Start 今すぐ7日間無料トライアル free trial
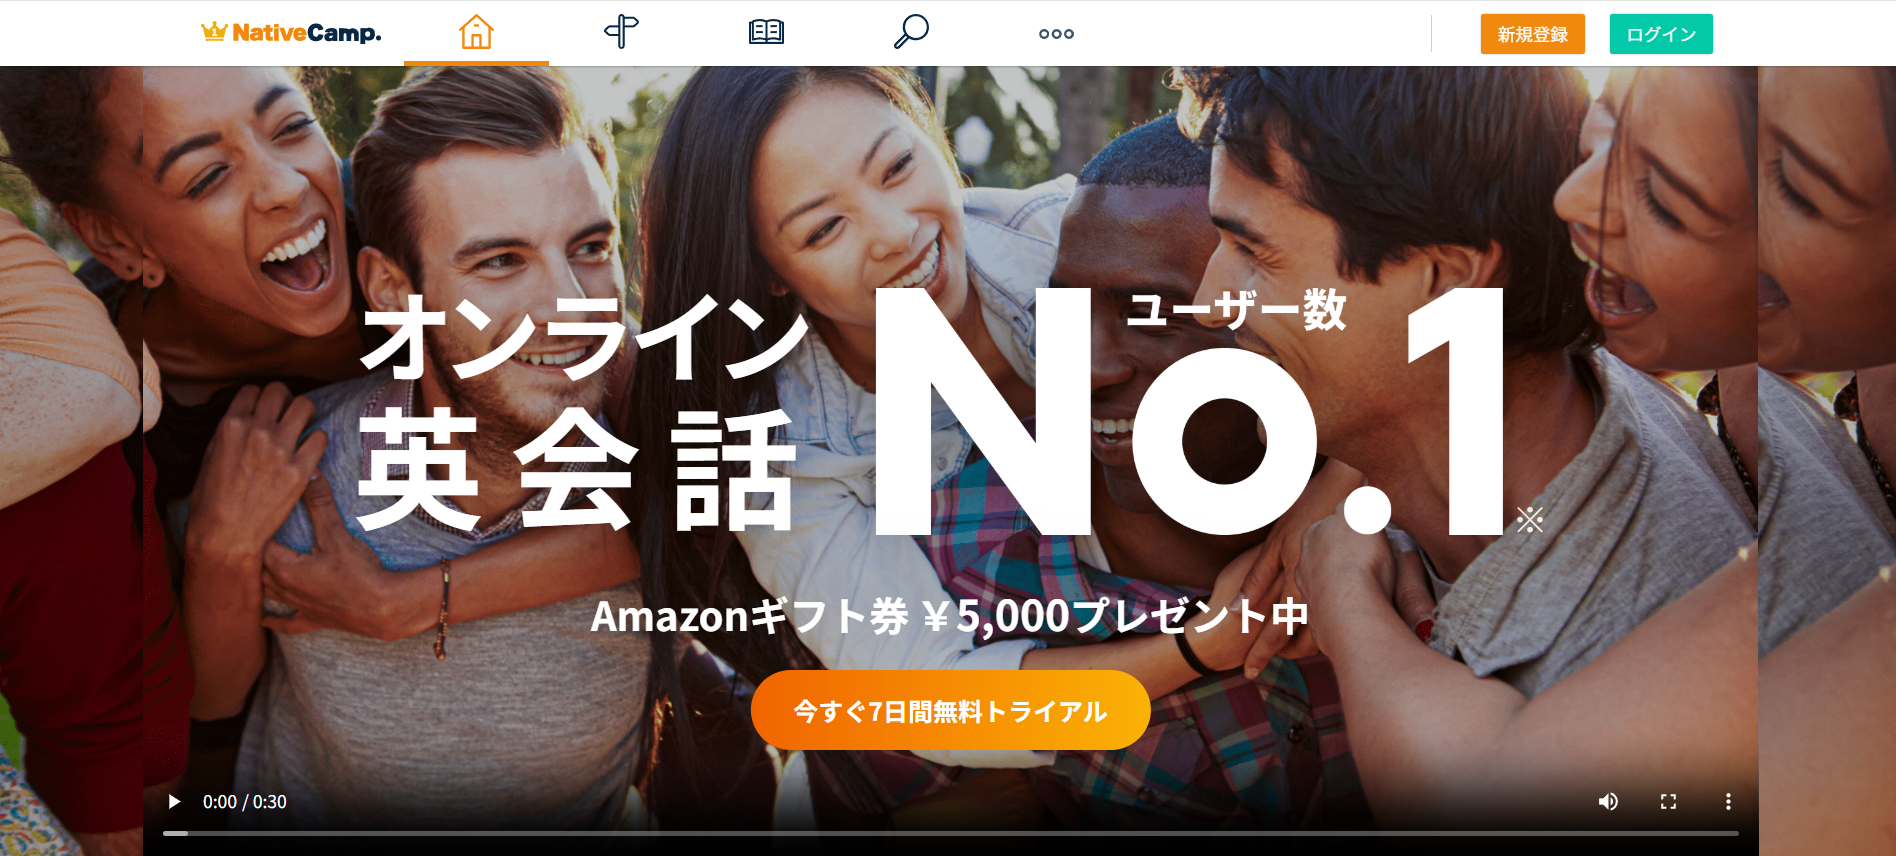 click(x=950, y=710)
